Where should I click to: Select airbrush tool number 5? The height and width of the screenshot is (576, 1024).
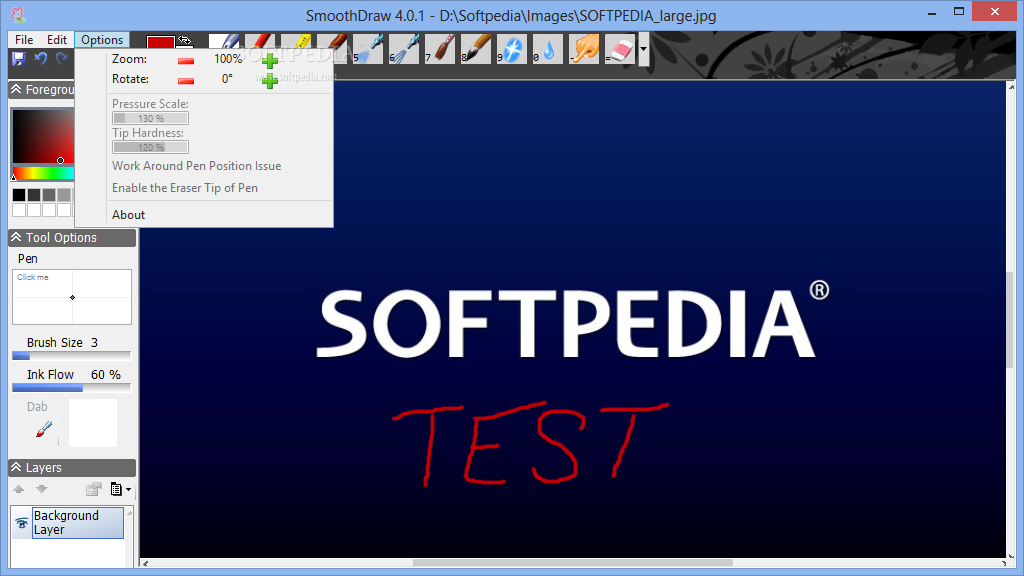point(368,49)
